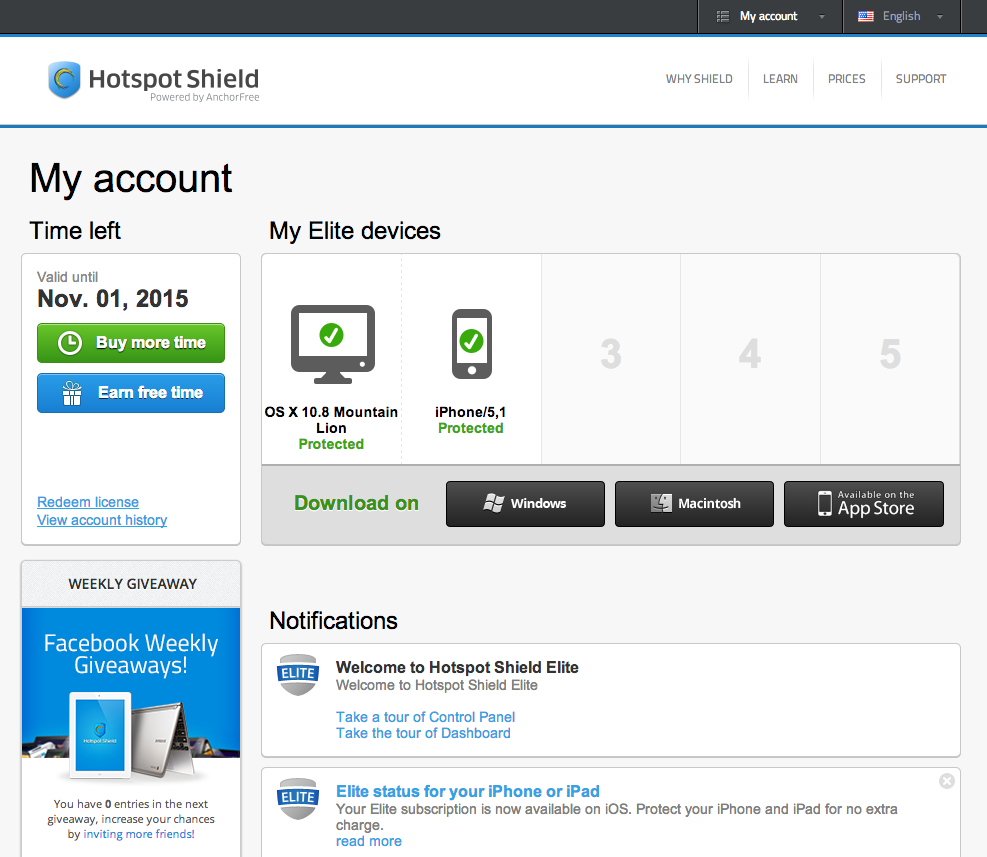Open the WHY SHIELD menu item
The height and width of the screenshot is (857, 987).
tap(699, 79)
